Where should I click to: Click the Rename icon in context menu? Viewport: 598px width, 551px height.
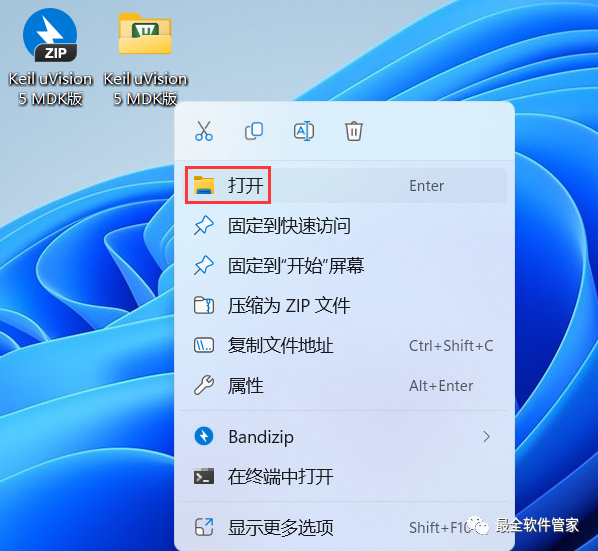[304, 131]
